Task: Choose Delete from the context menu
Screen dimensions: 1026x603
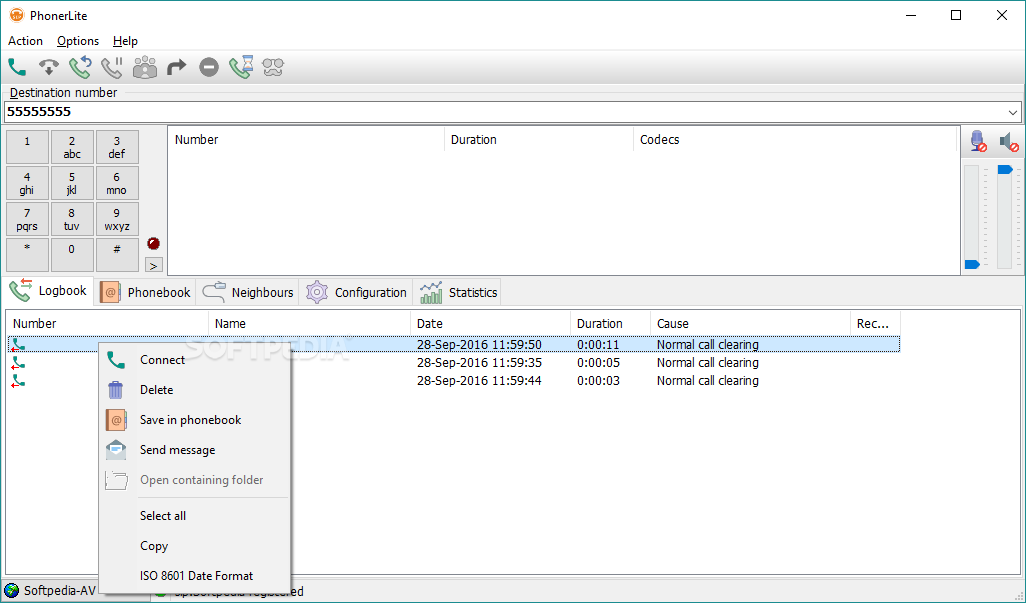Action: [194, 390]
